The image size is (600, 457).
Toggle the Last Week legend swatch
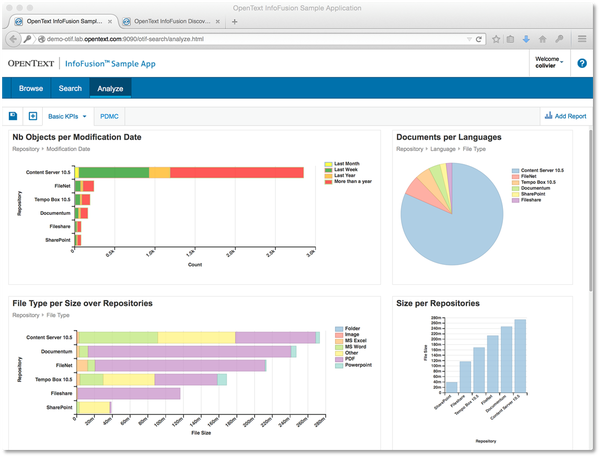(x=328, y=170)
